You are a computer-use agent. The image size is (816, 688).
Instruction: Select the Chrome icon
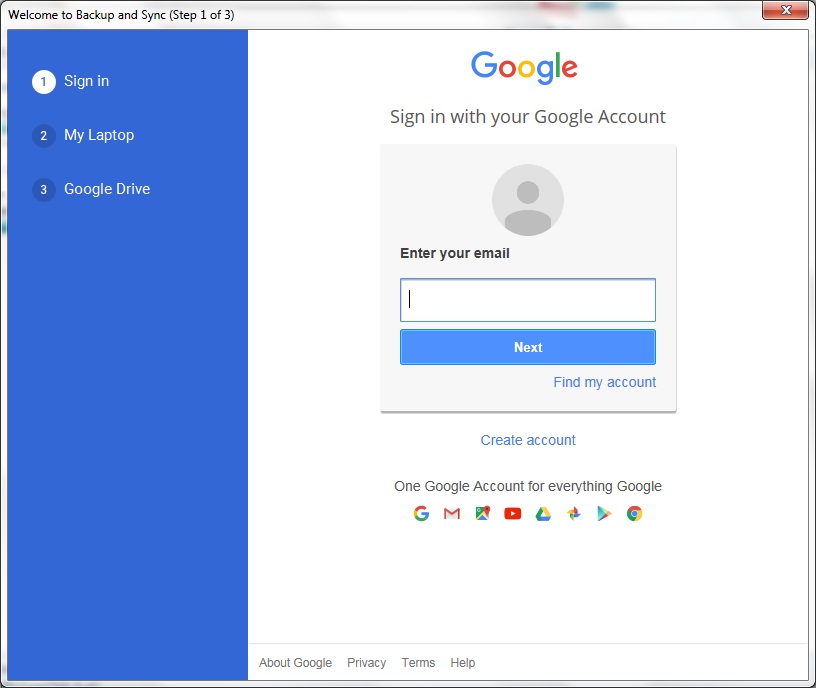(x=634, y=513)
